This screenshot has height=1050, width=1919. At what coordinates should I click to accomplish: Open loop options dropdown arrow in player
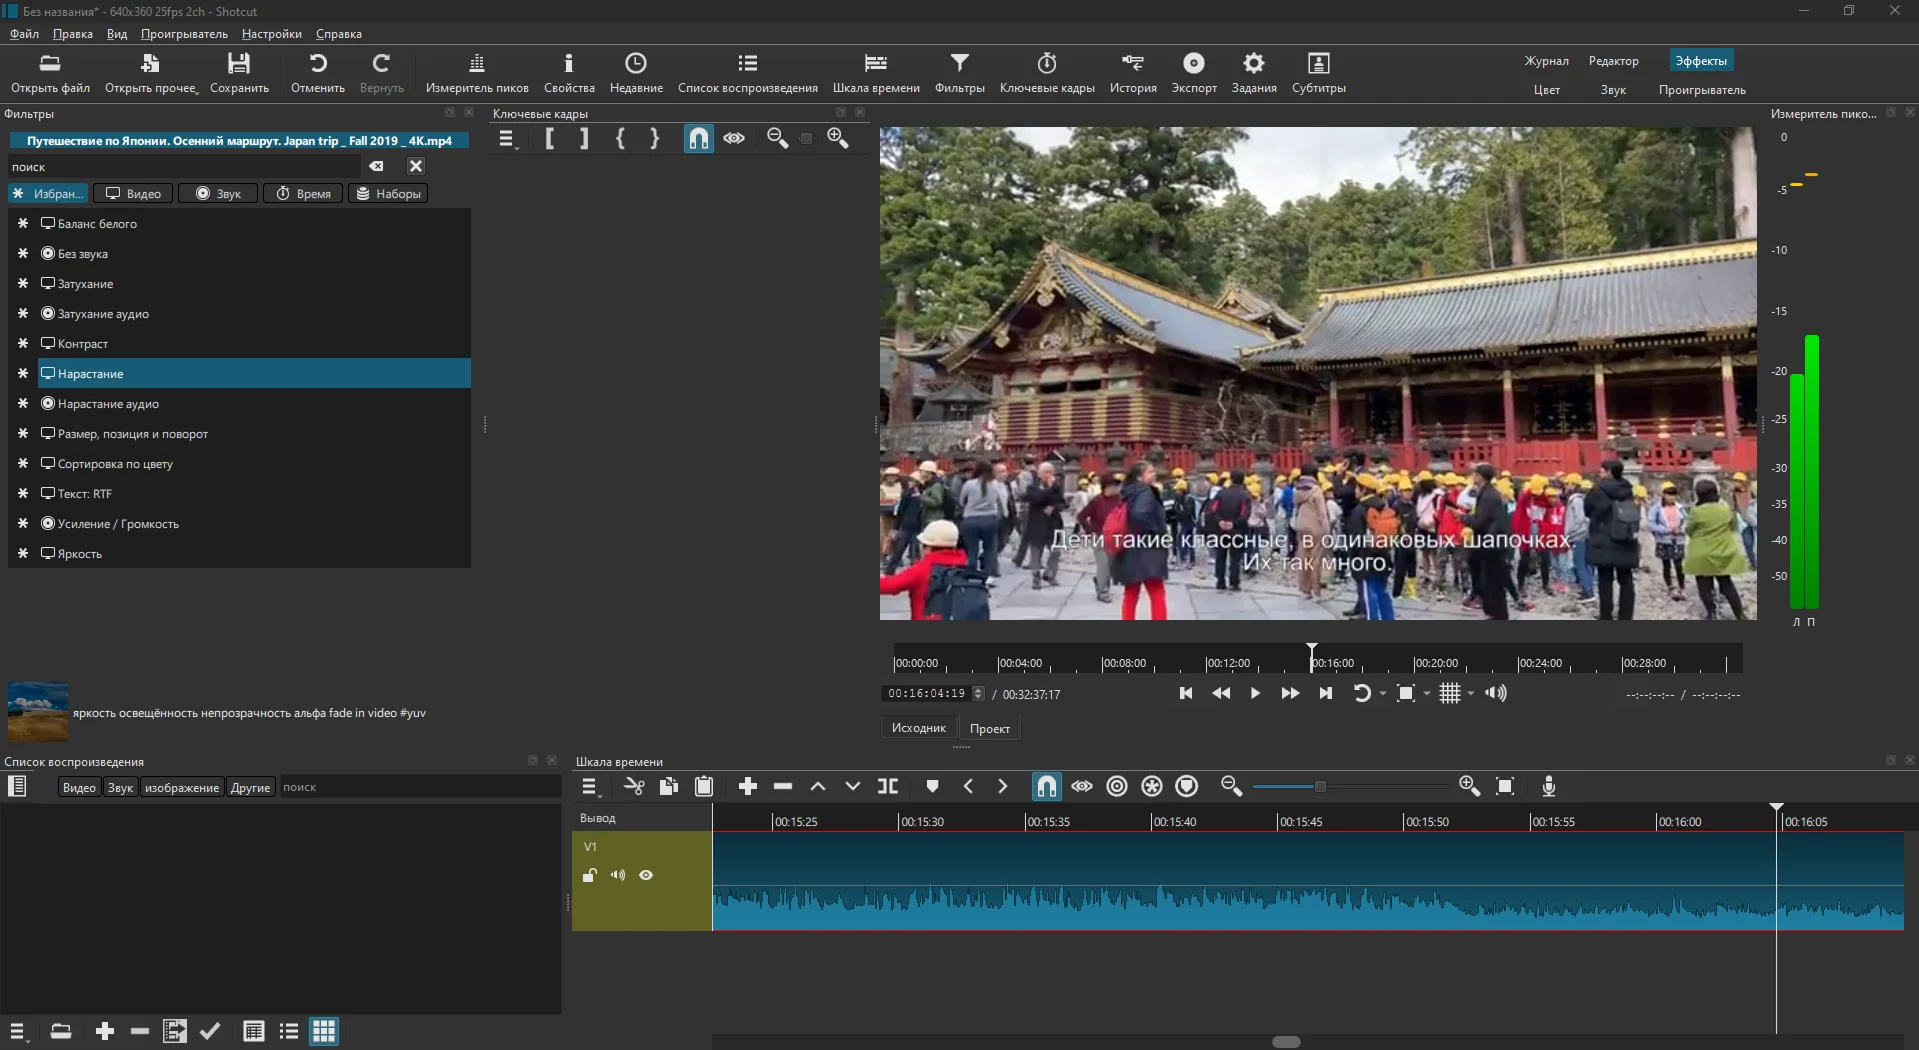[x=1383, y=694]
